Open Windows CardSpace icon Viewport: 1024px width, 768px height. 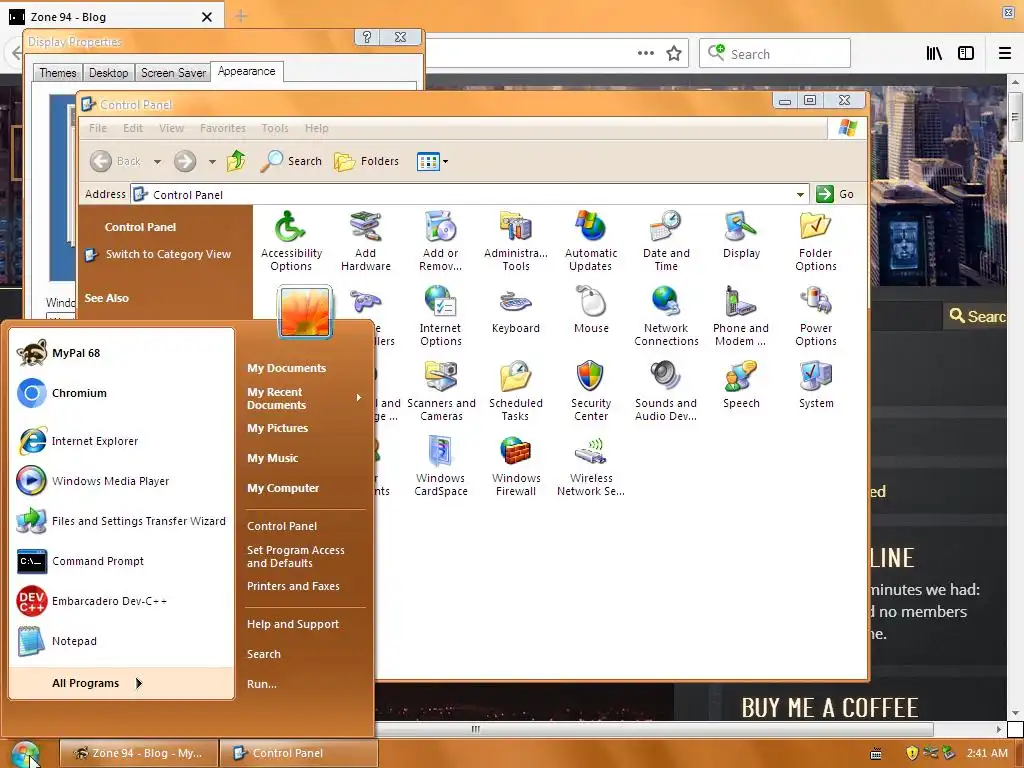(441, 466)
